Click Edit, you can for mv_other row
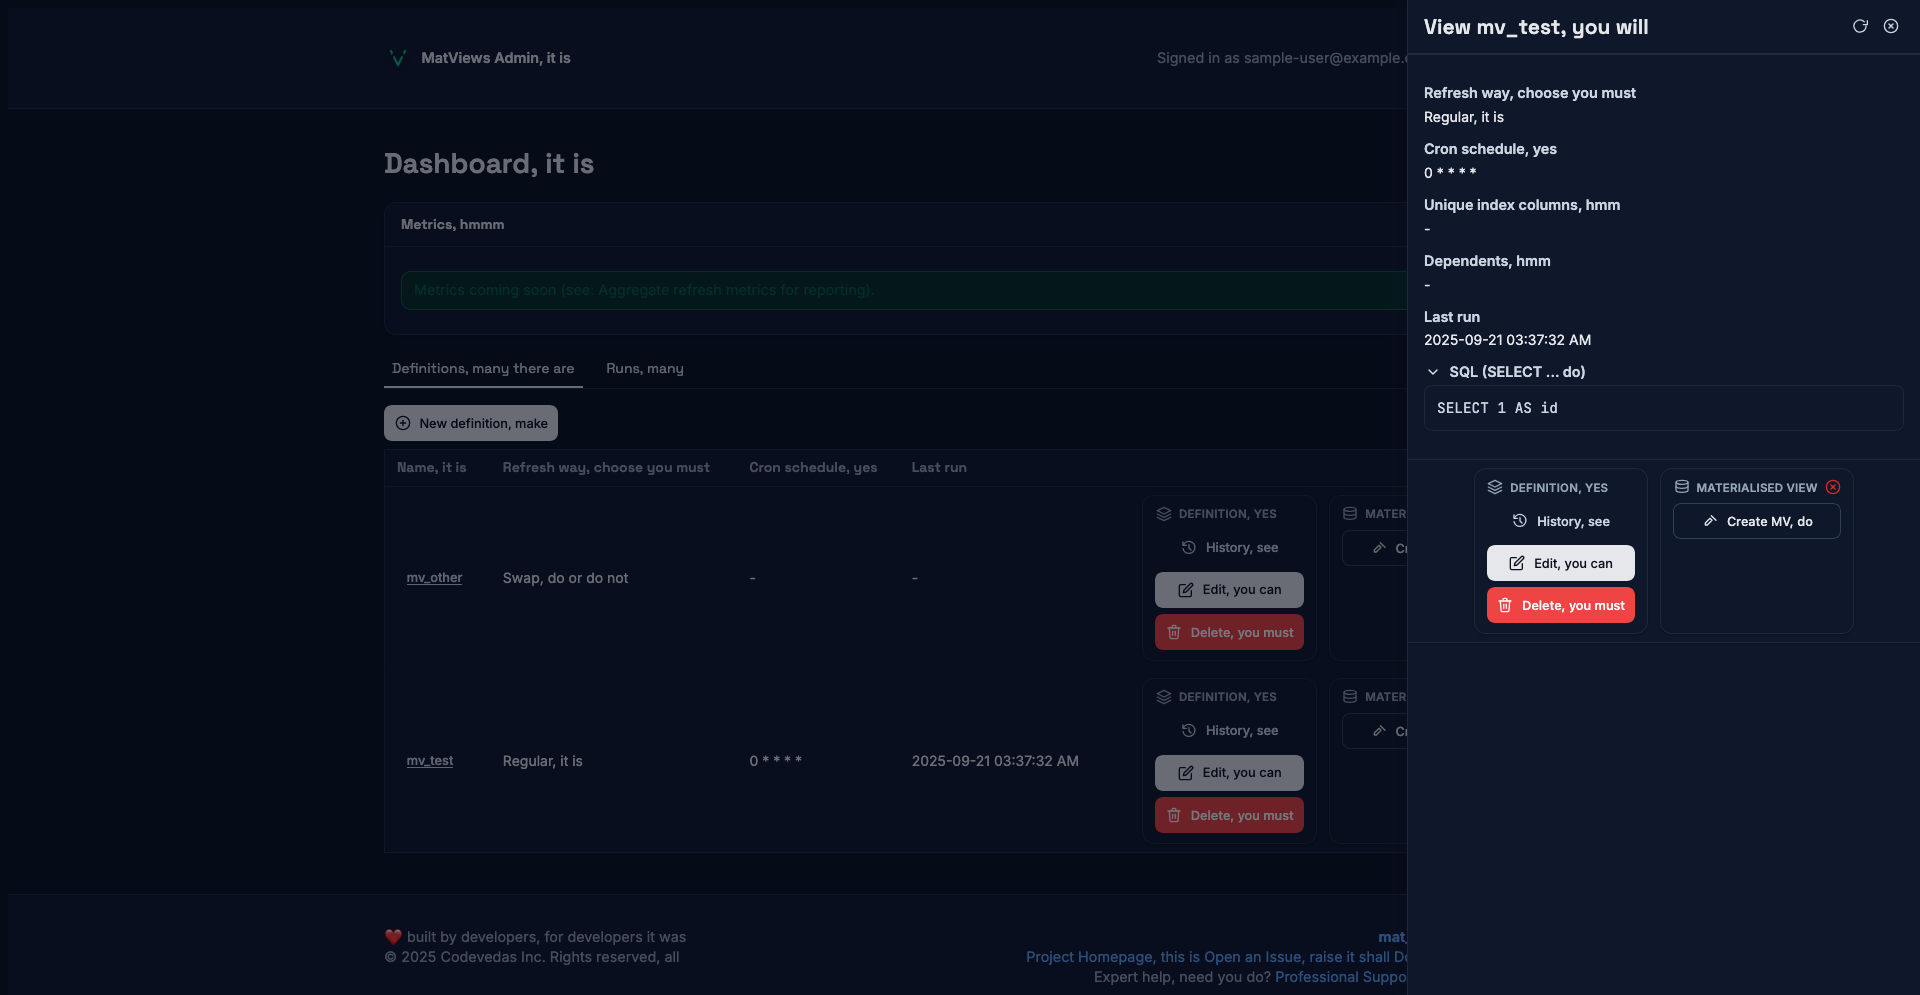This screenshot has width=1920, height=995. coord(1229,590)
